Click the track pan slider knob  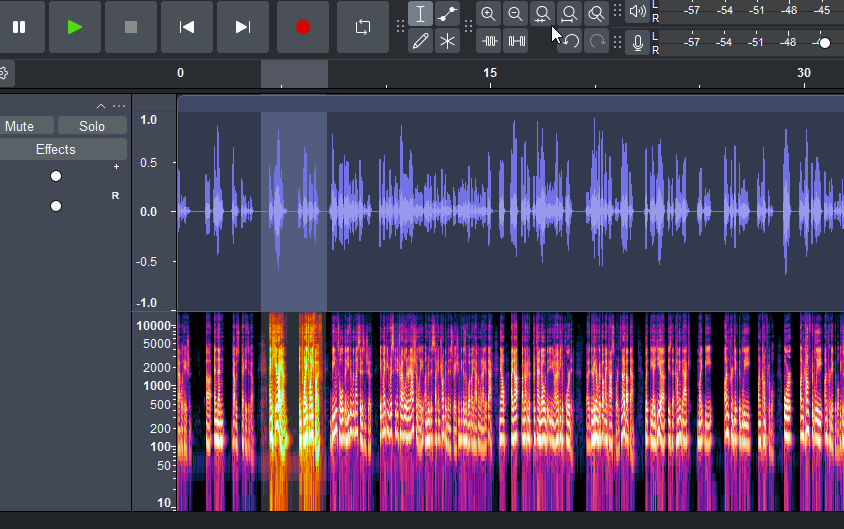(x=56, y=206)
